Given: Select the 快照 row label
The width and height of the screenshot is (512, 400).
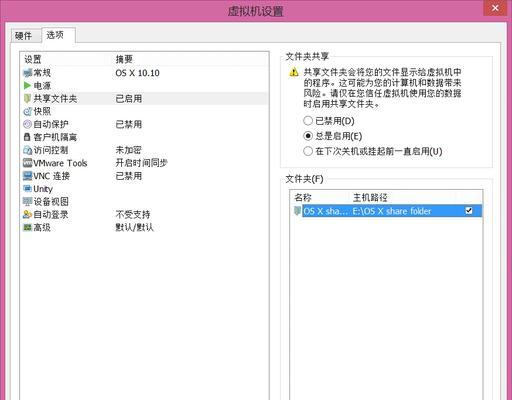Looking at the screenshot, I should (42, 111).
